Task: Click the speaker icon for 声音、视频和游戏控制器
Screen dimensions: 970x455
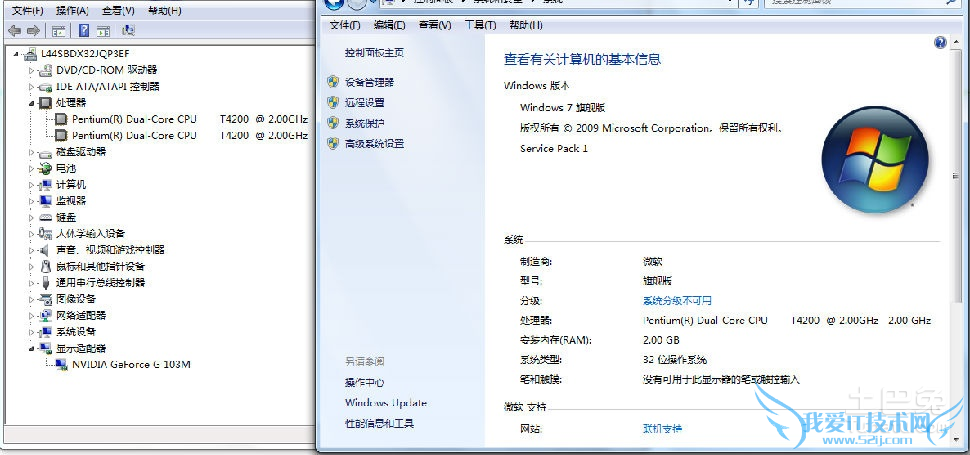Action: pos(44,250)
